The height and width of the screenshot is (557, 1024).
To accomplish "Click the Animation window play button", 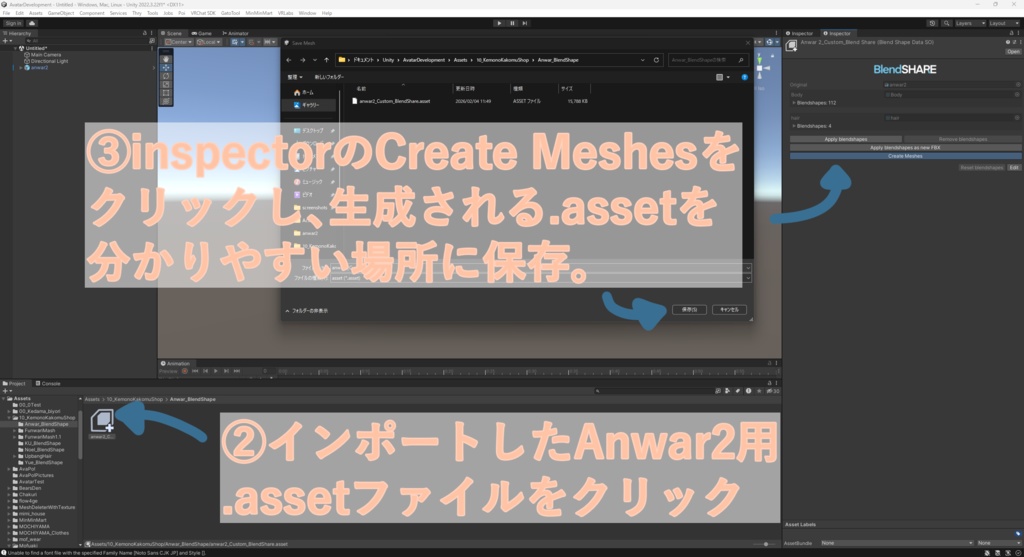I will [x=216, y=371].
